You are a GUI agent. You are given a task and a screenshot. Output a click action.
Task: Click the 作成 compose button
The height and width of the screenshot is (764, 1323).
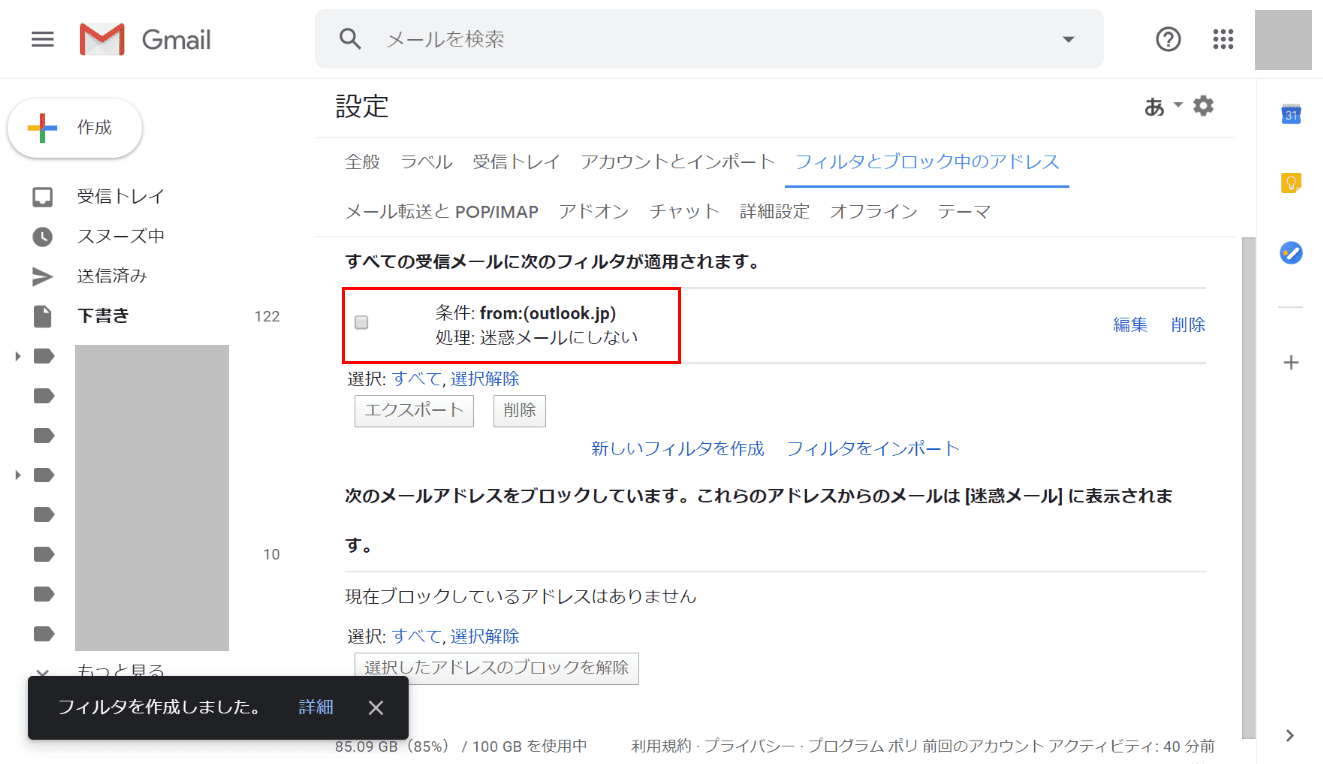point(75,128)
